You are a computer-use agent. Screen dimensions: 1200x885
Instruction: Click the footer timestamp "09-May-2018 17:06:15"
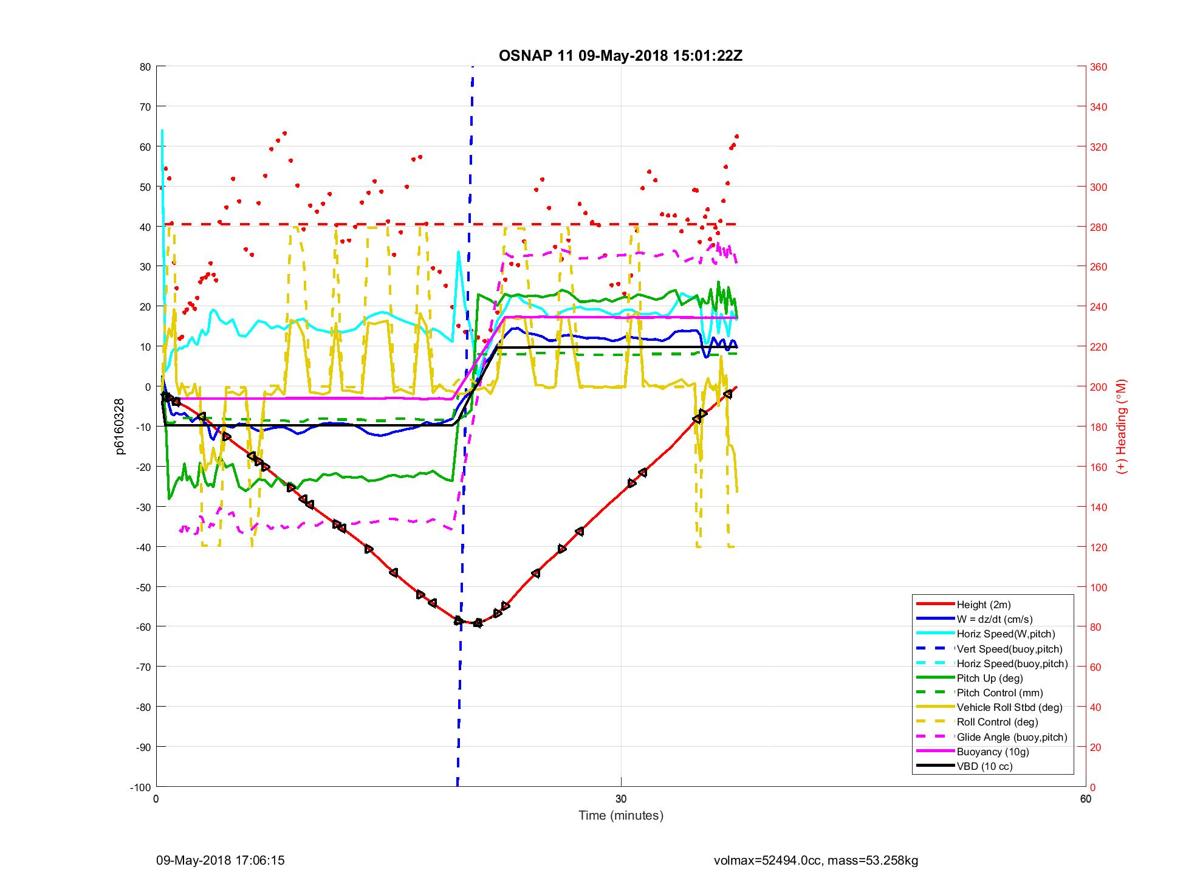[220, 859]
